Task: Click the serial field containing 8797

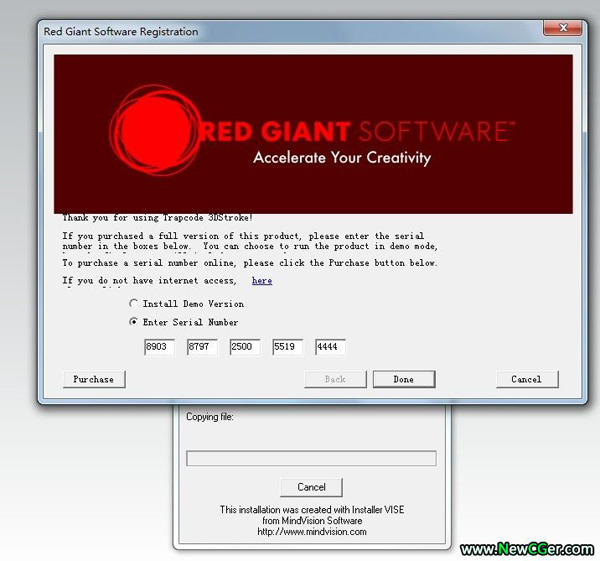Action: [x=202, y=347]
